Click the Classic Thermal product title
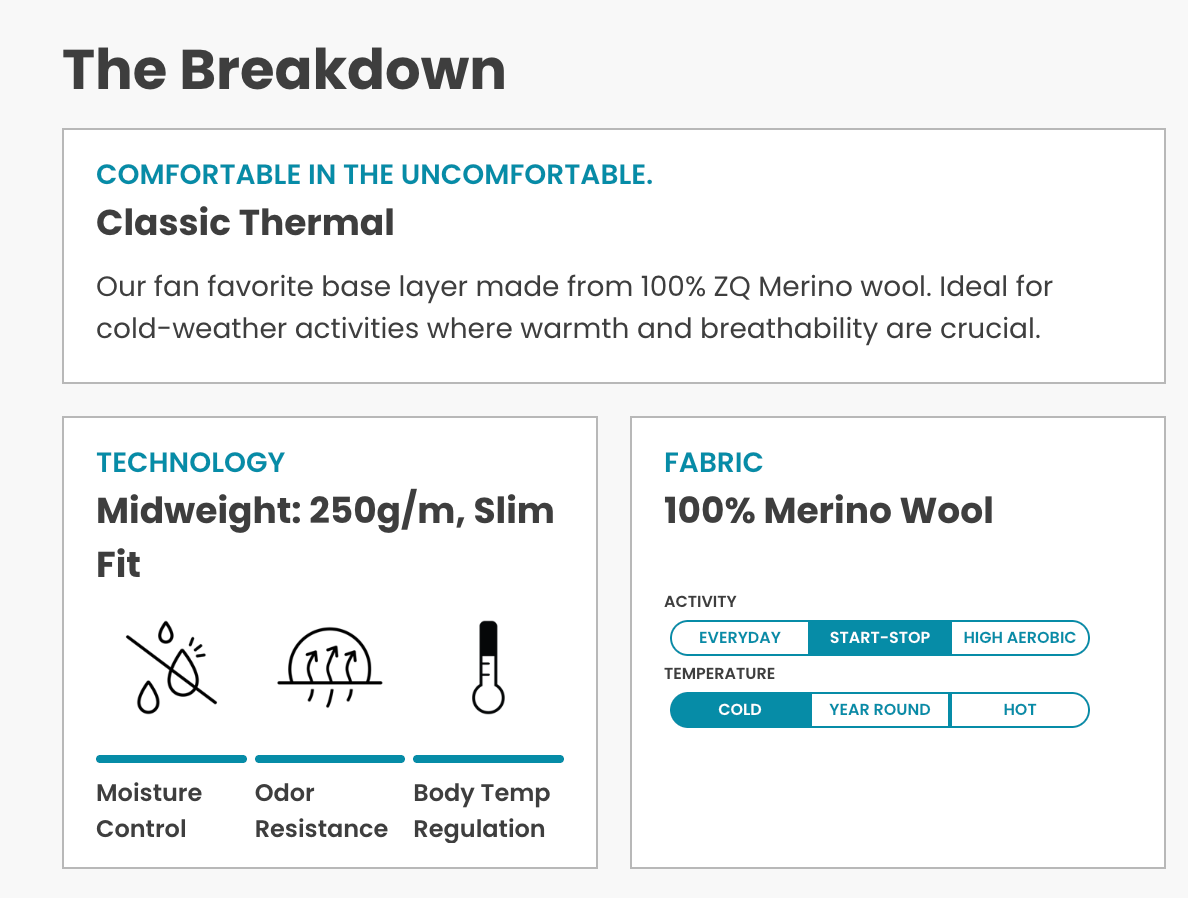 pos(245,222)
